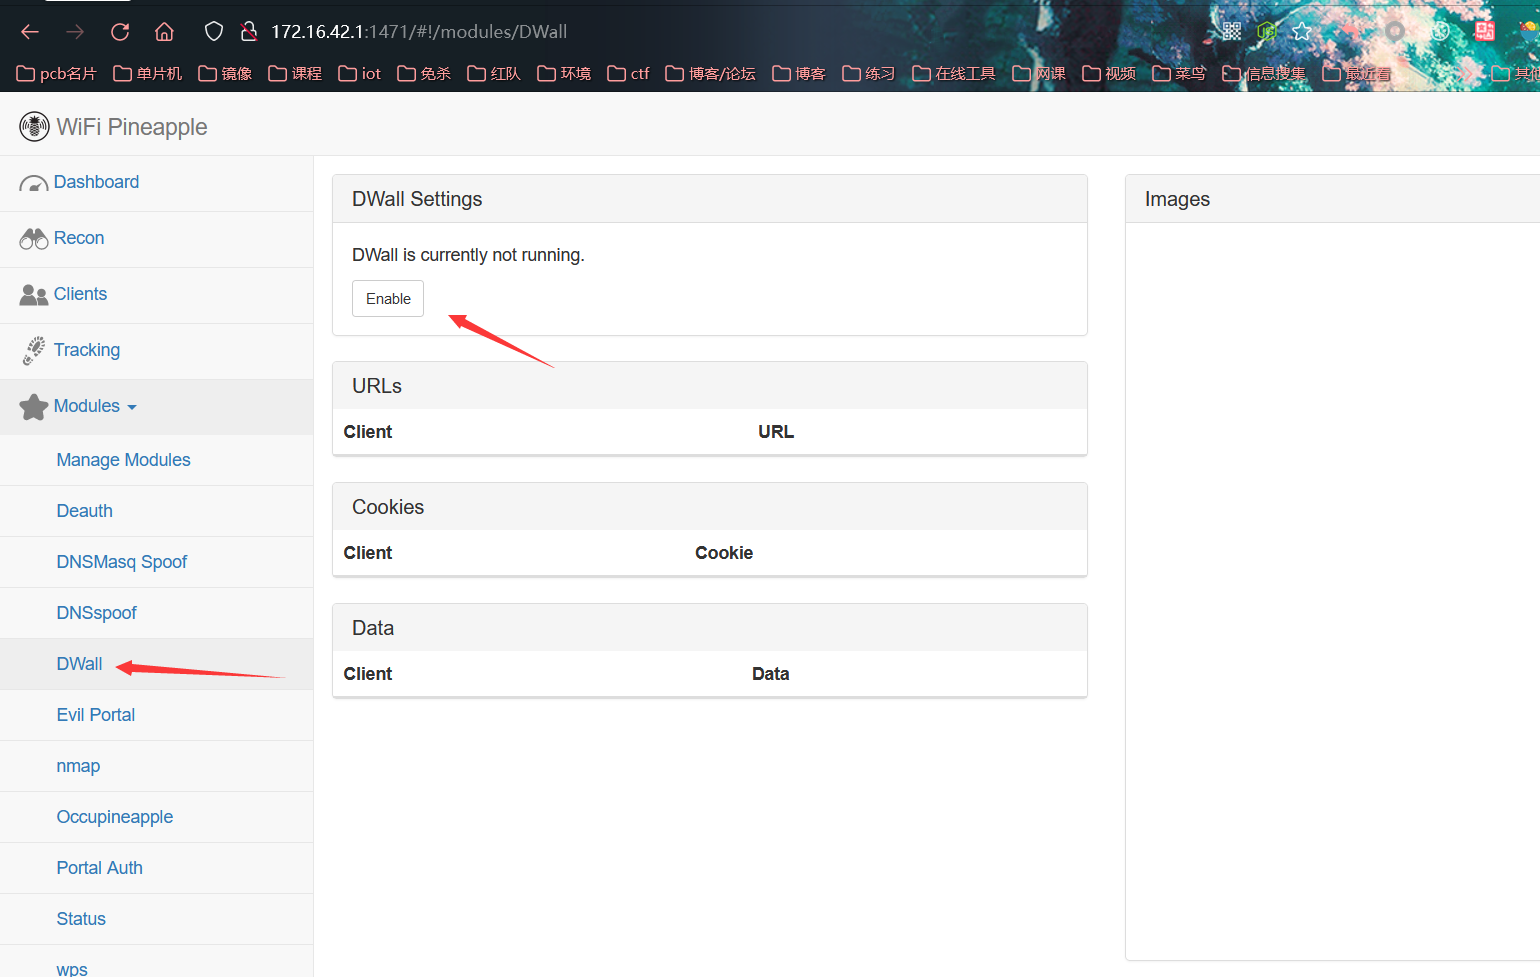Click the WiFi Pineapple logo icon
The height and width of the screenshot is (977, 1540).
[x=34, y=127]
